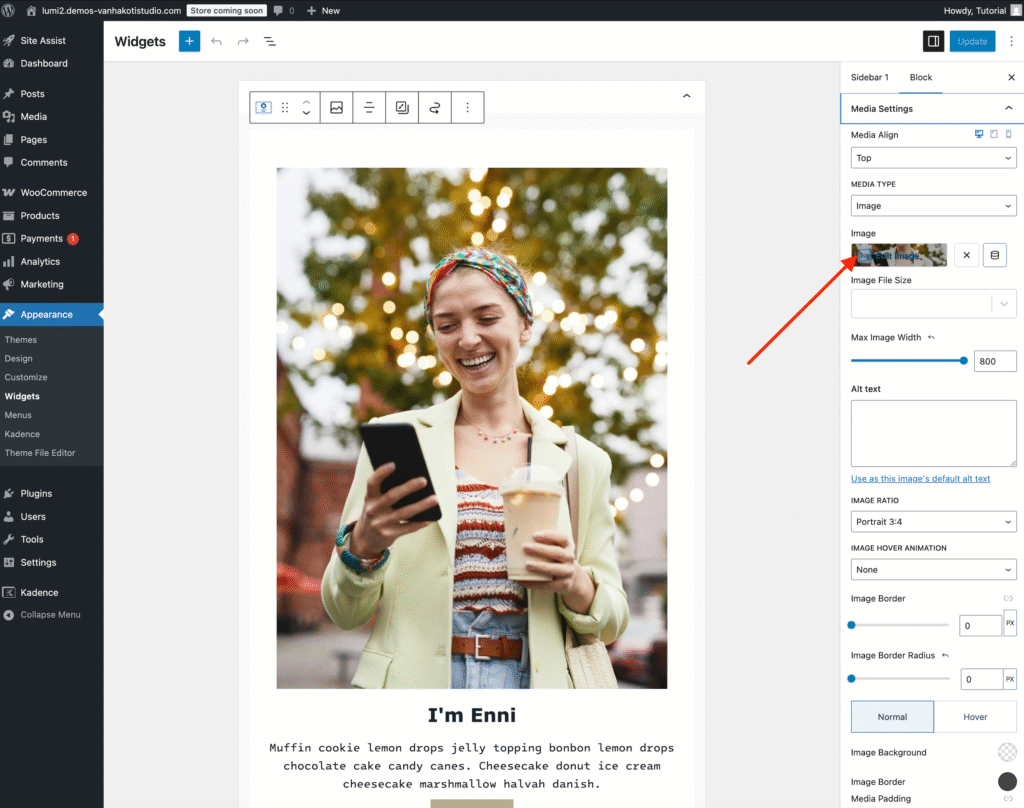This screenshot has width=1024, height=808.
Task: Click the Undo arrow in the editor header
Action: [216, 41]
